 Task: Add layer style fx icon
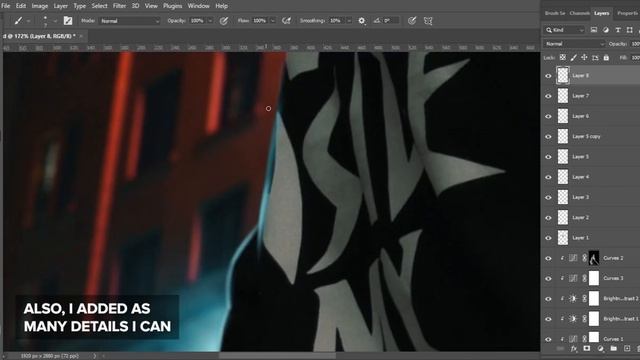574,349
